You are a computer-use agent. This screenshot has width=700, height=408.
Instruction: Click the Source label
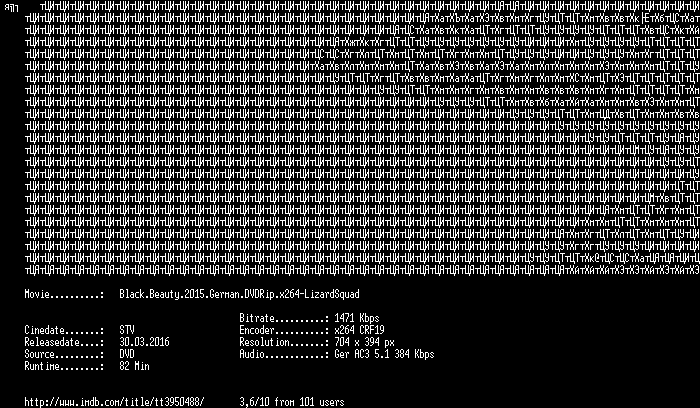pos(64,354)
